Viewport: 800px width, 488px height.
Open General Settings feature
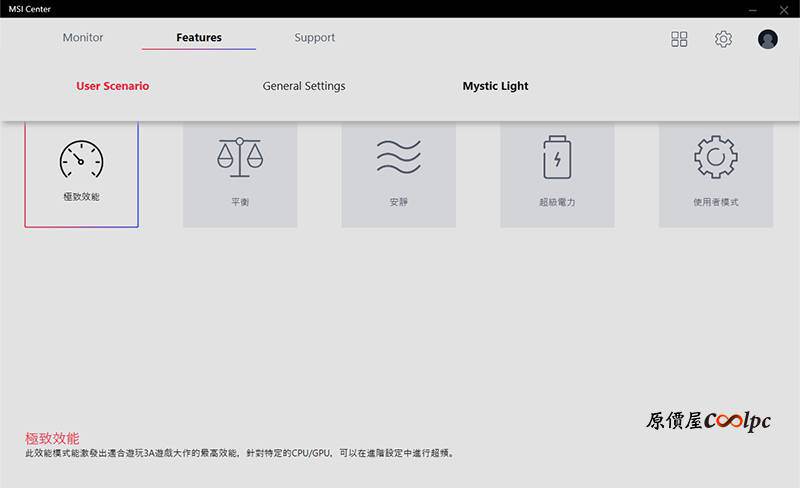coord(304,86)
